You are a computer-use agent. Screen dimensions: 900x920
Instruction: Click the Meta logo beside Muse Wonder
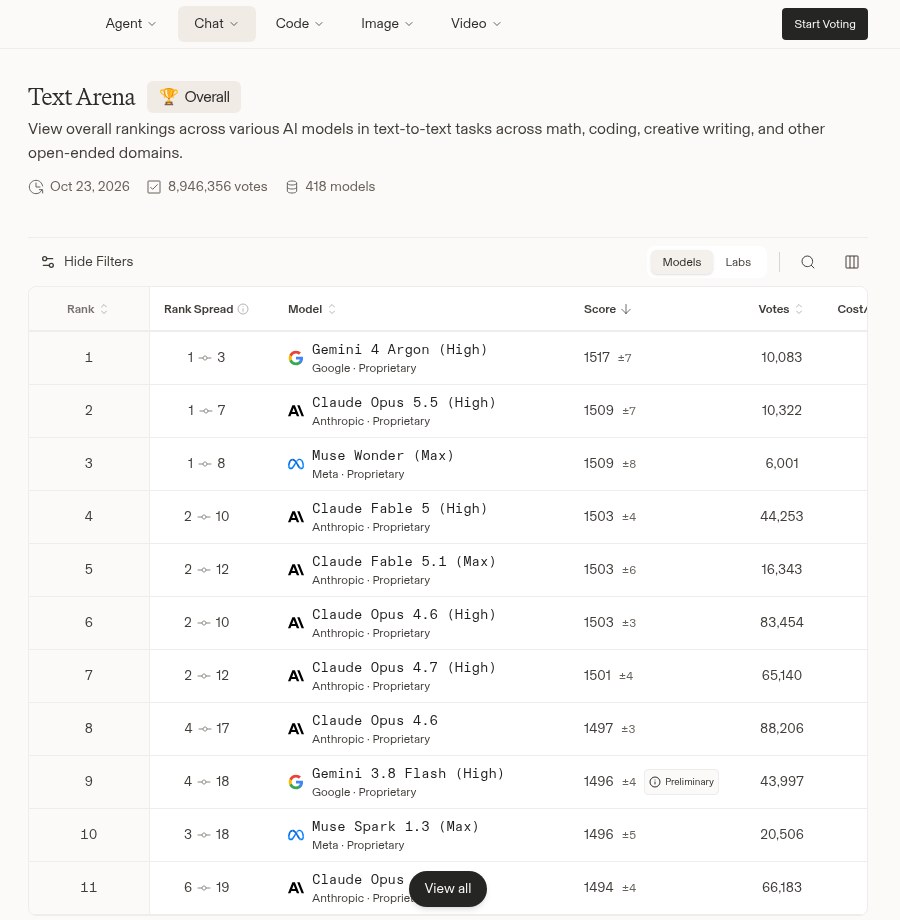coord(296,464)
